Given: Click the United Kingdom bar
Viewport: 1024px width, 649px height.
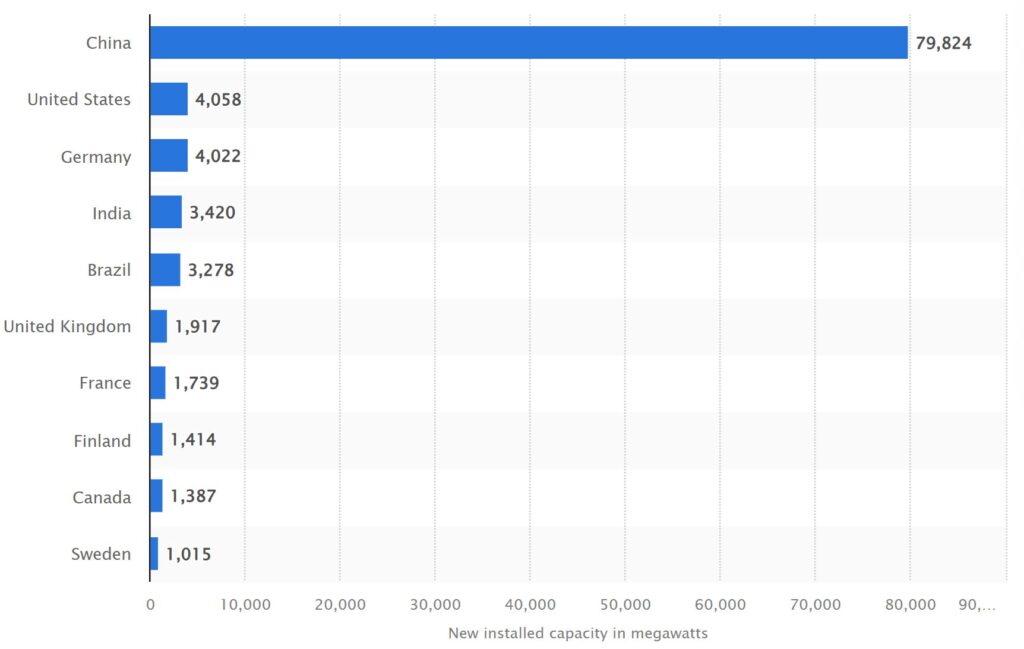Looking at the screenshot, I should click(158, 326).
